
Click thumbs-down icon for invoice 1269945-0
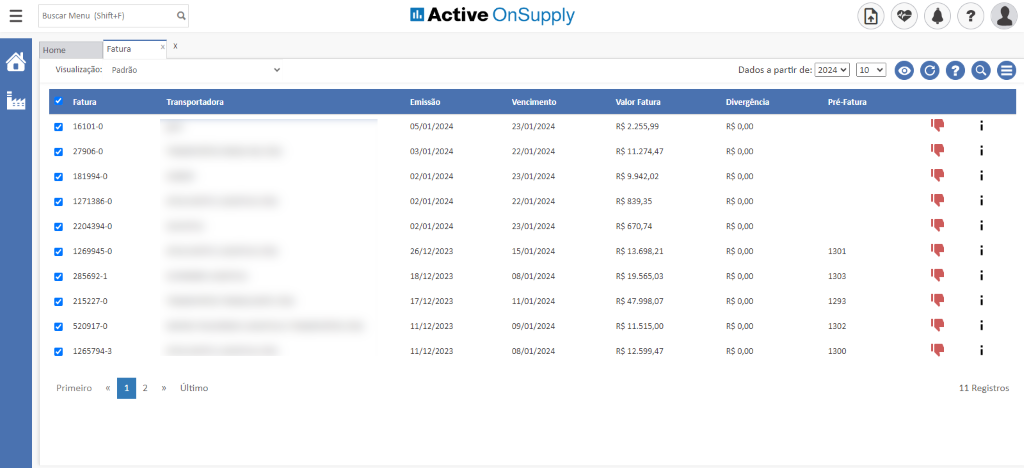(x=938, y=251)
